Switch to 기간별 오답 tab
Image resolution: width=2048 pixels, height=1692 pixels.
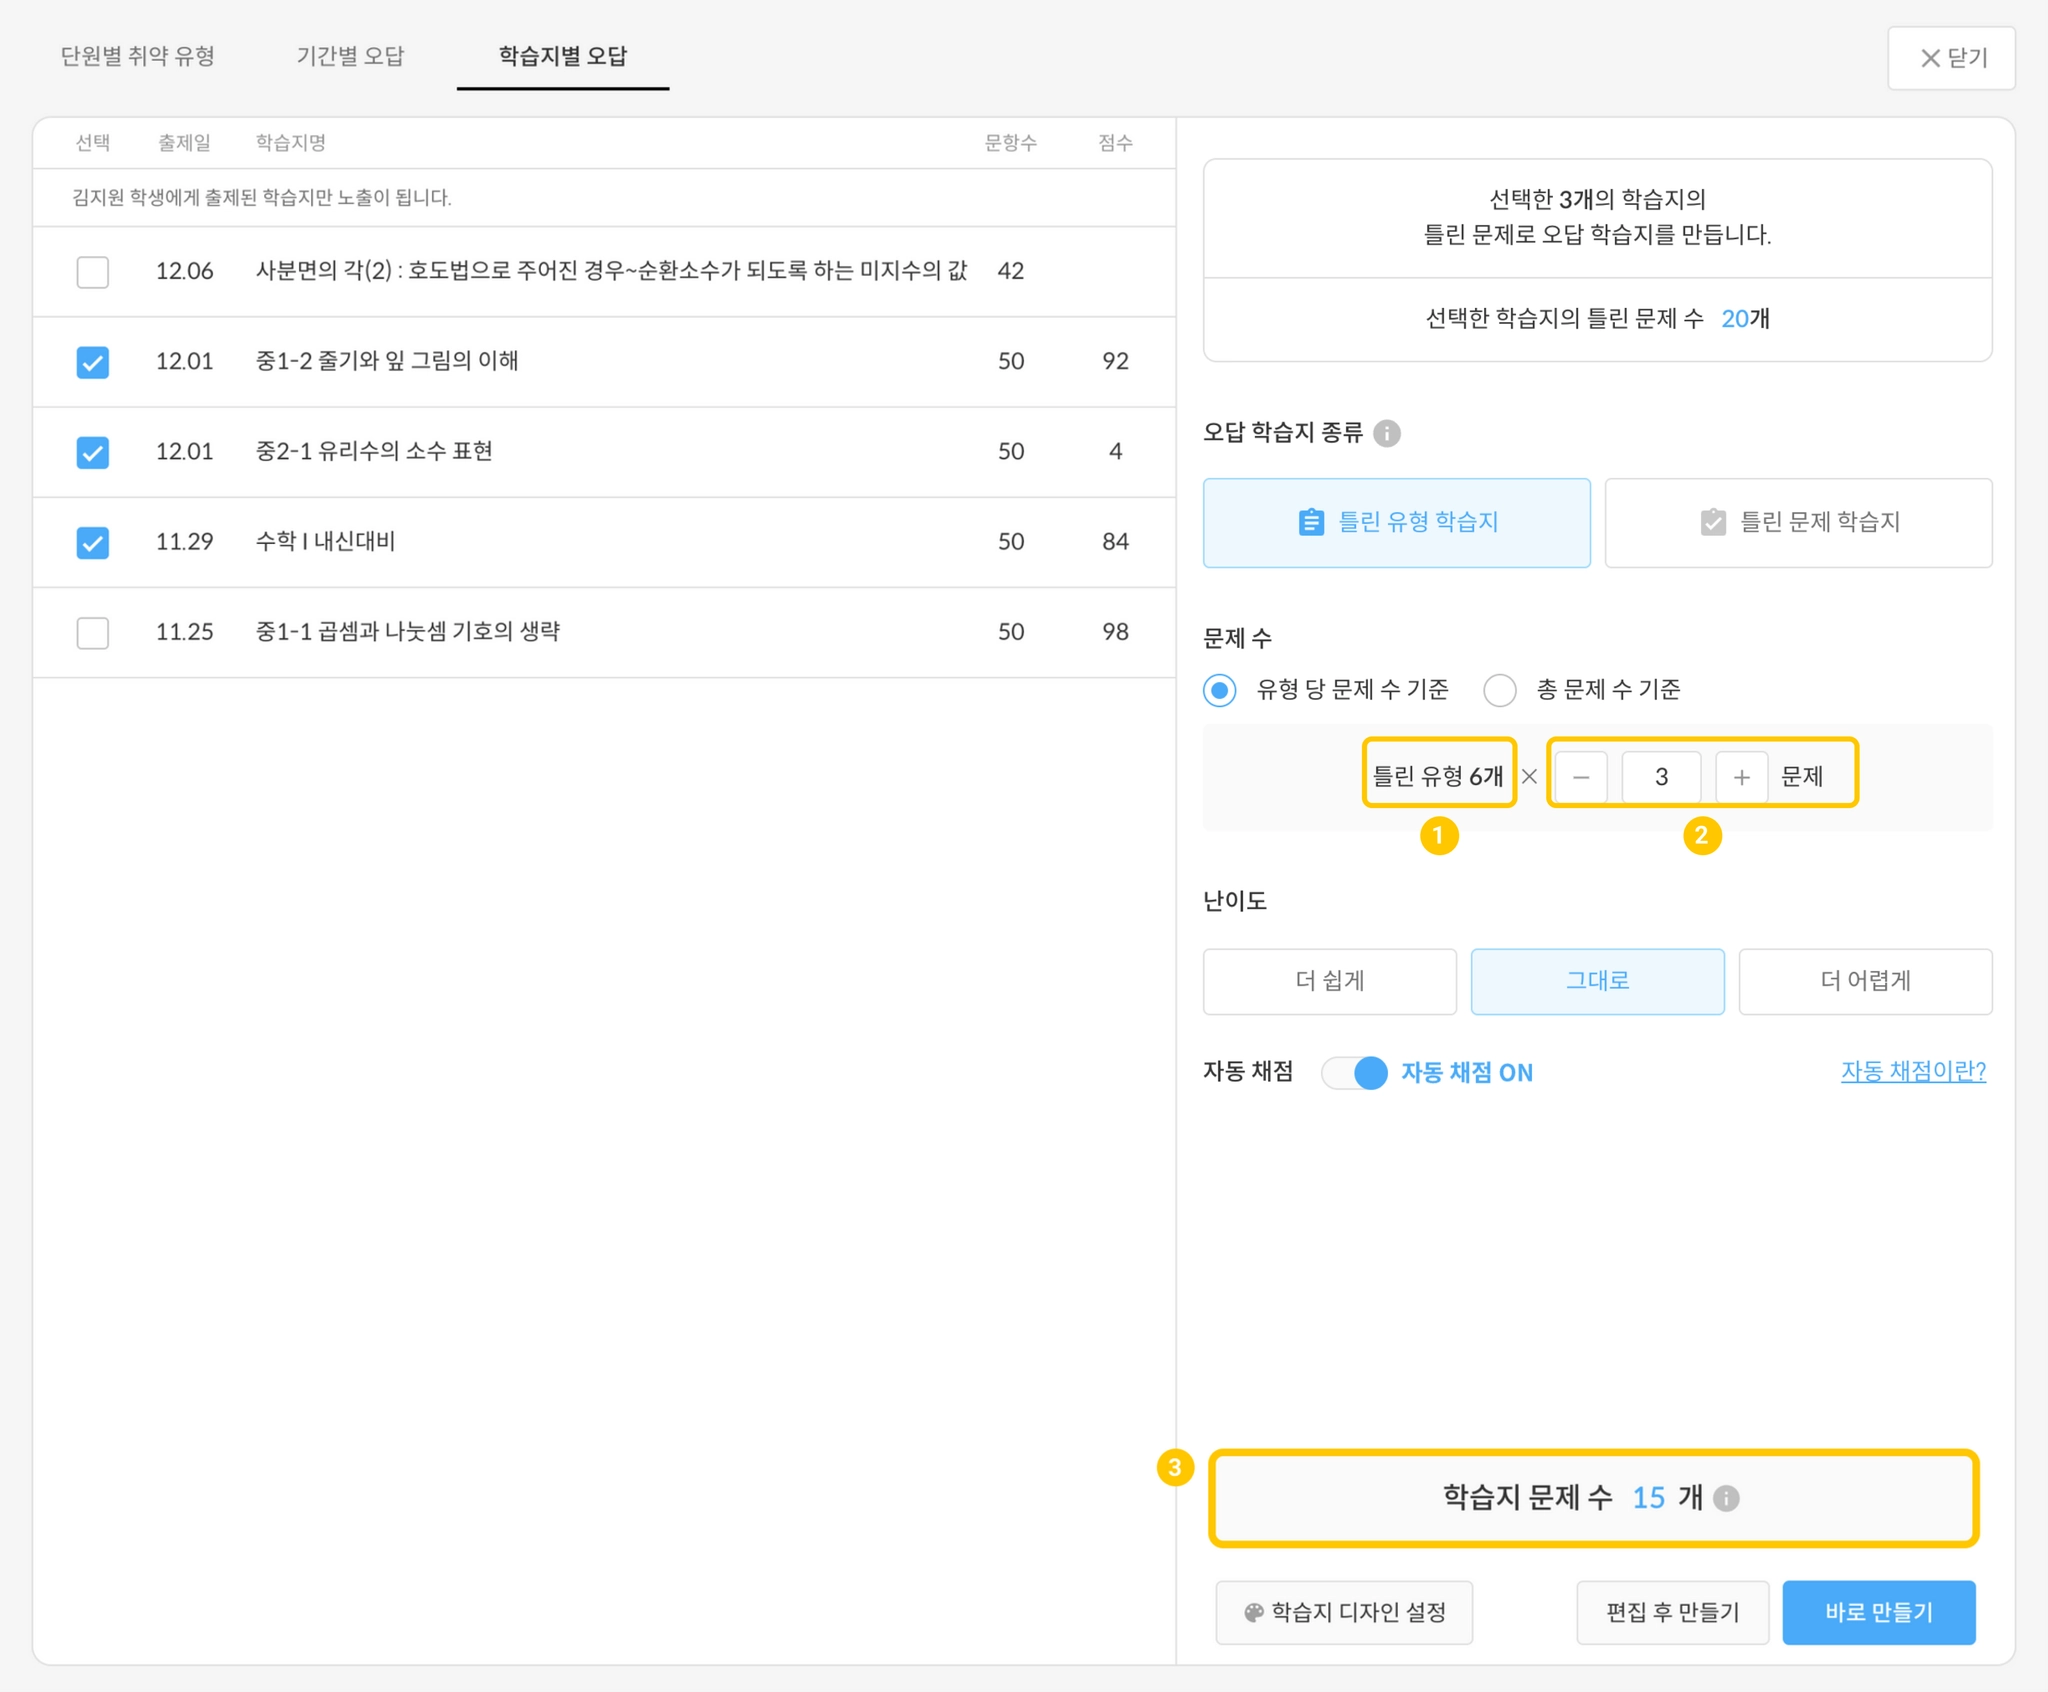pyautogui.click(x=350, y=56)
